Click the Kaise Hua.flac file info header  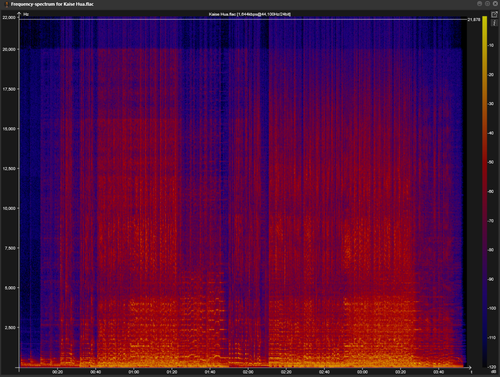click(250, 14)
